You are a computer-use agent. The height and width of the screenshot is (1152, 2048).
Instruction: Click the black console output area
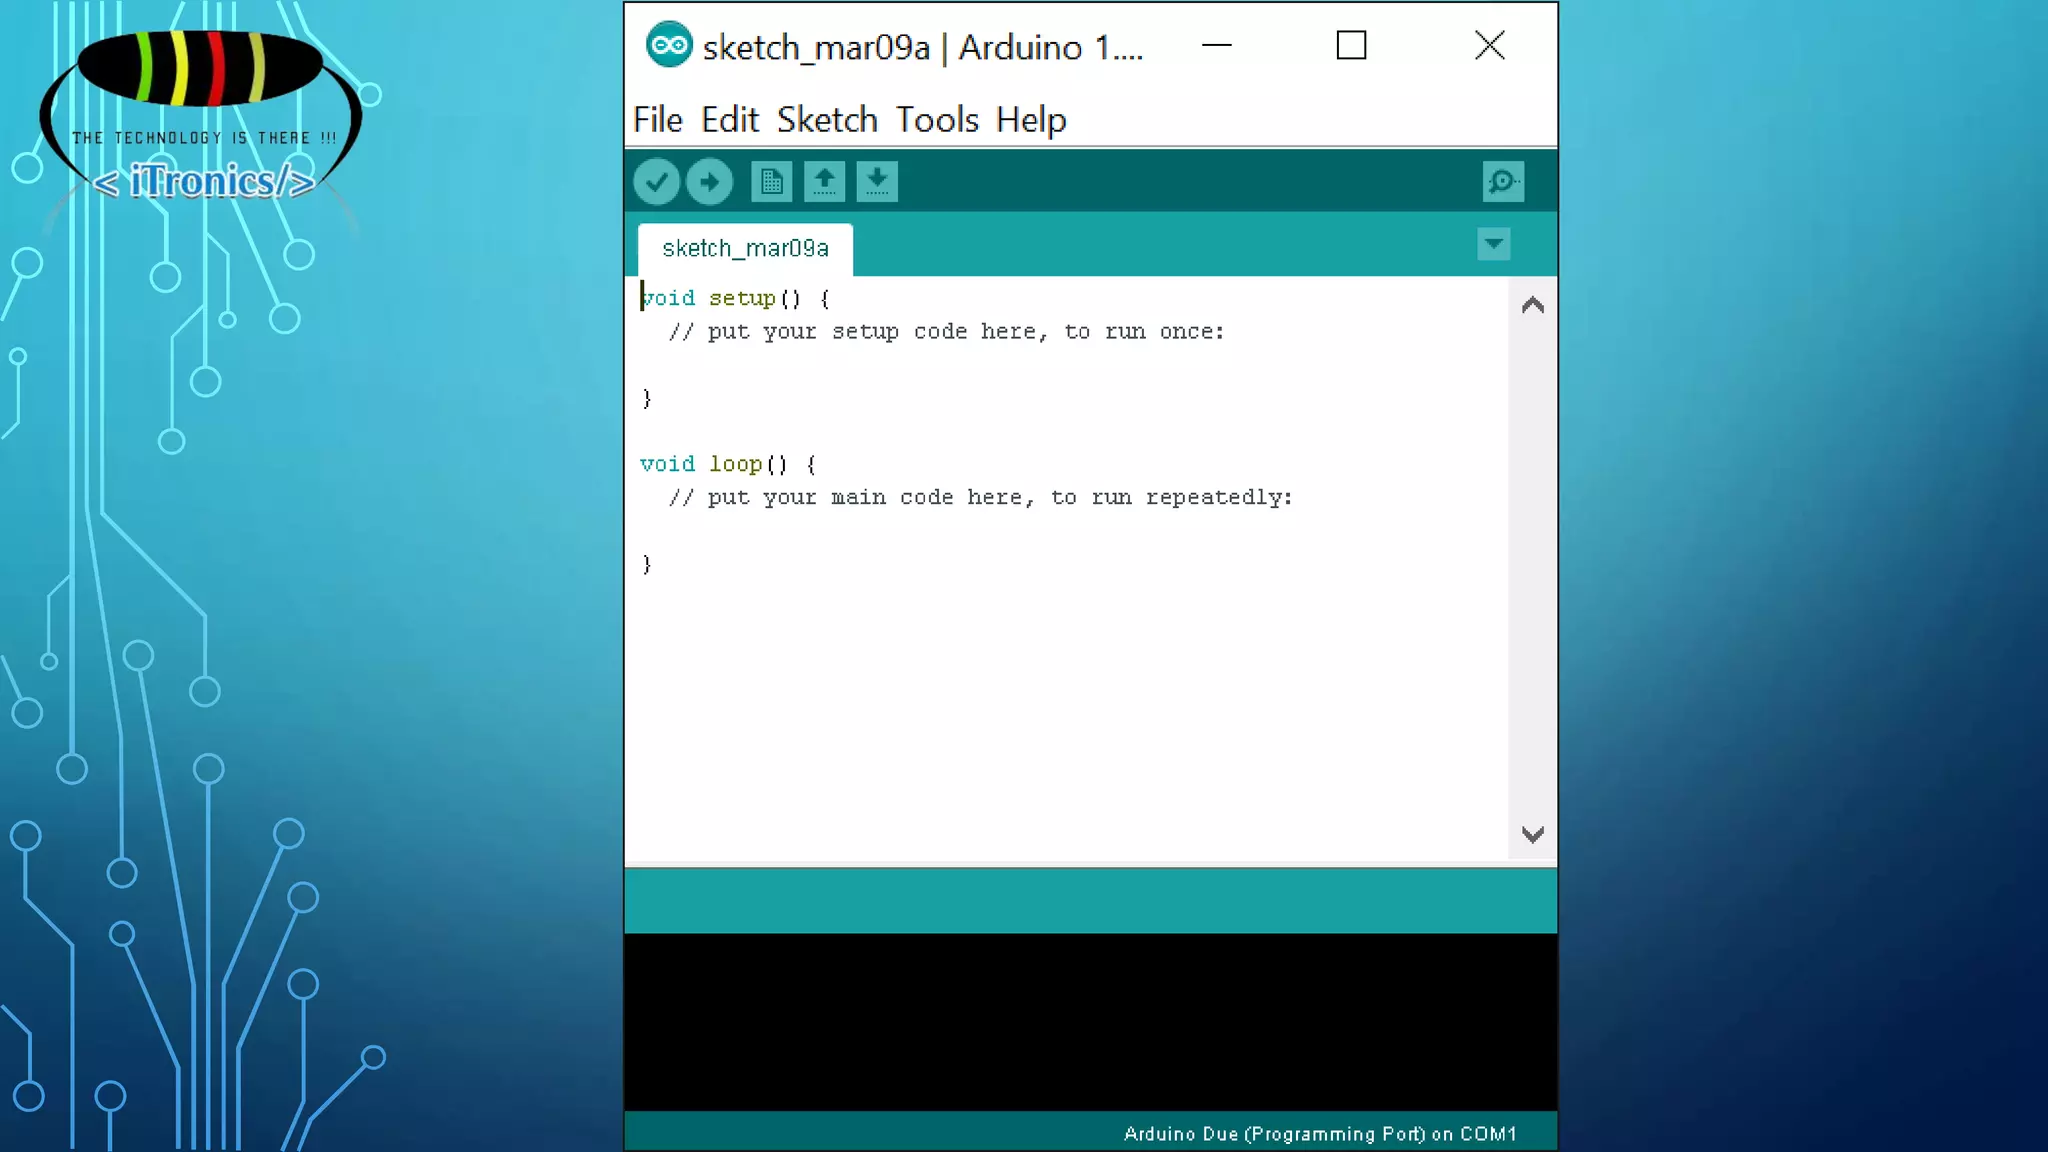[1090, 1022]
